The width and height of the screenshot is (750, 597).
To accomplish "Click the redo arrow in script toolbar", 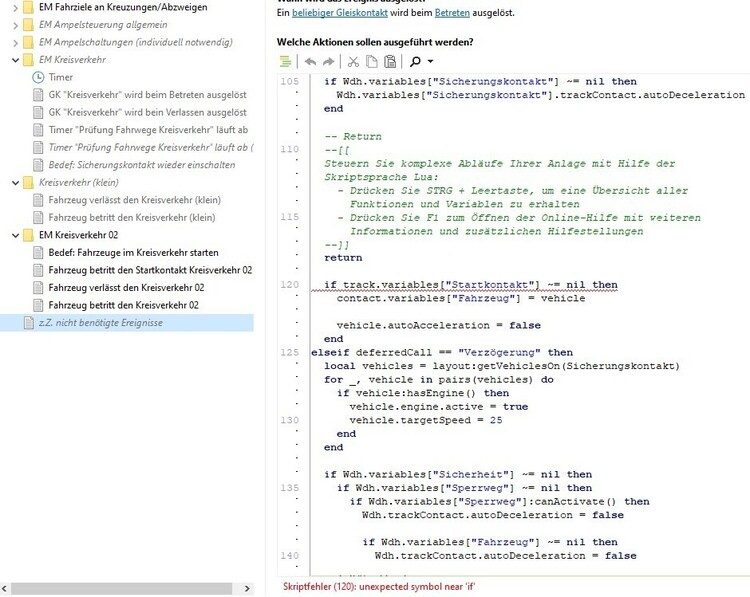I will tap(329, 61).
